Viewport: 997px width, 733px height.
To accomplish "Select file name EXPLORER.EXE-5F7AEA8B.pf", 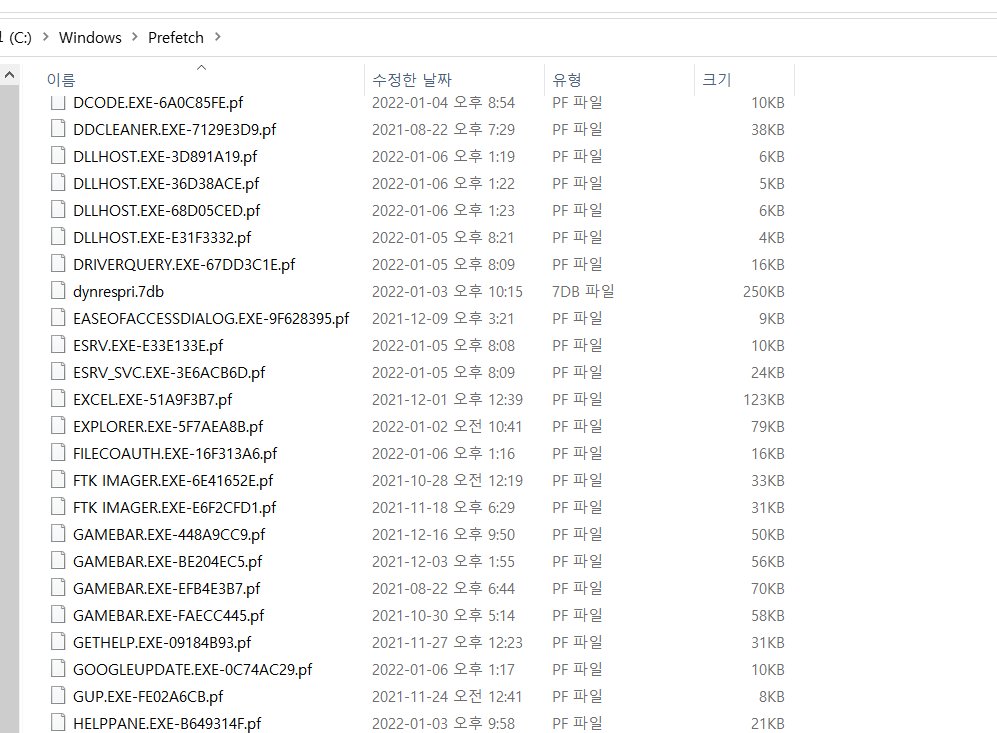I will pyautogui.click(x=168, y=427).
